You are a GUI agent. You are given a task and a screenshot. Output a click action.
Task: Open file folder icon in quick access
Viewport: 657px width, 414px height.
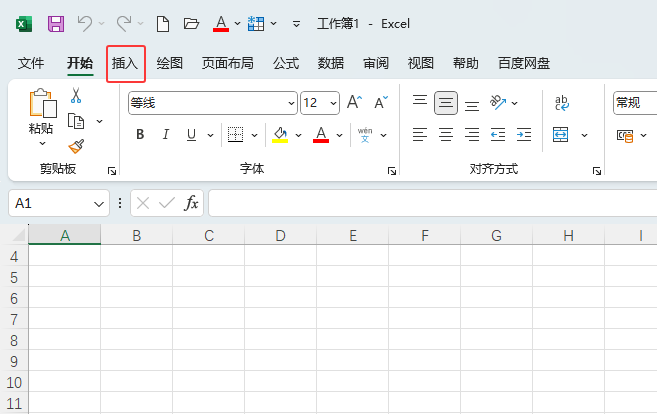click(x=191, y=23)
